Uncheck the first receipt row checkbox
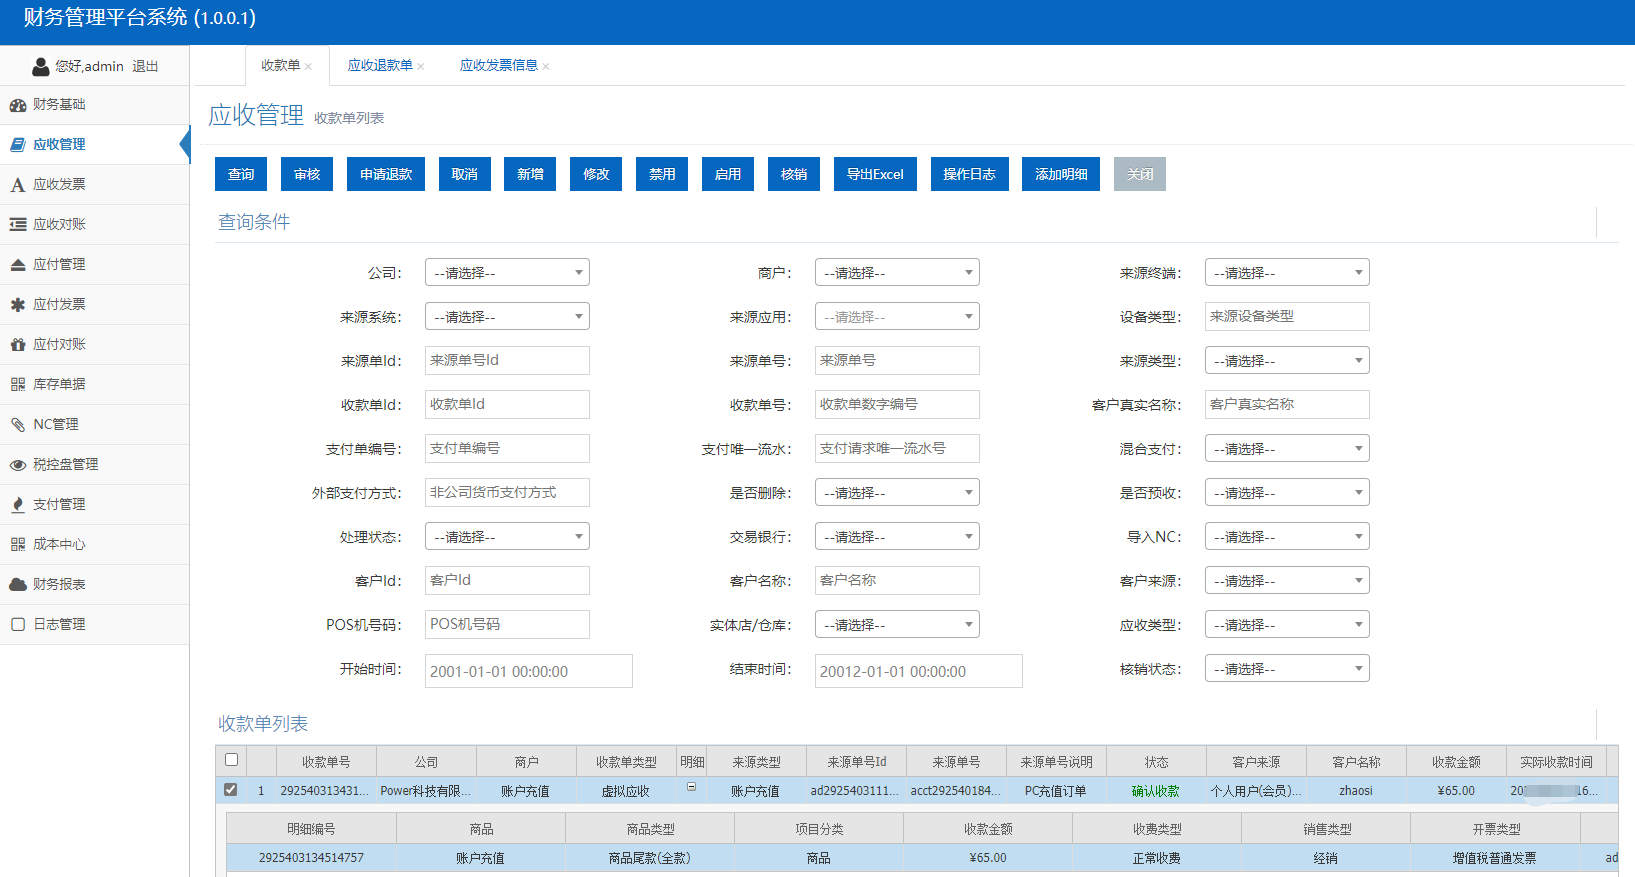1635x877 pixels. click(x=231, y=790)
